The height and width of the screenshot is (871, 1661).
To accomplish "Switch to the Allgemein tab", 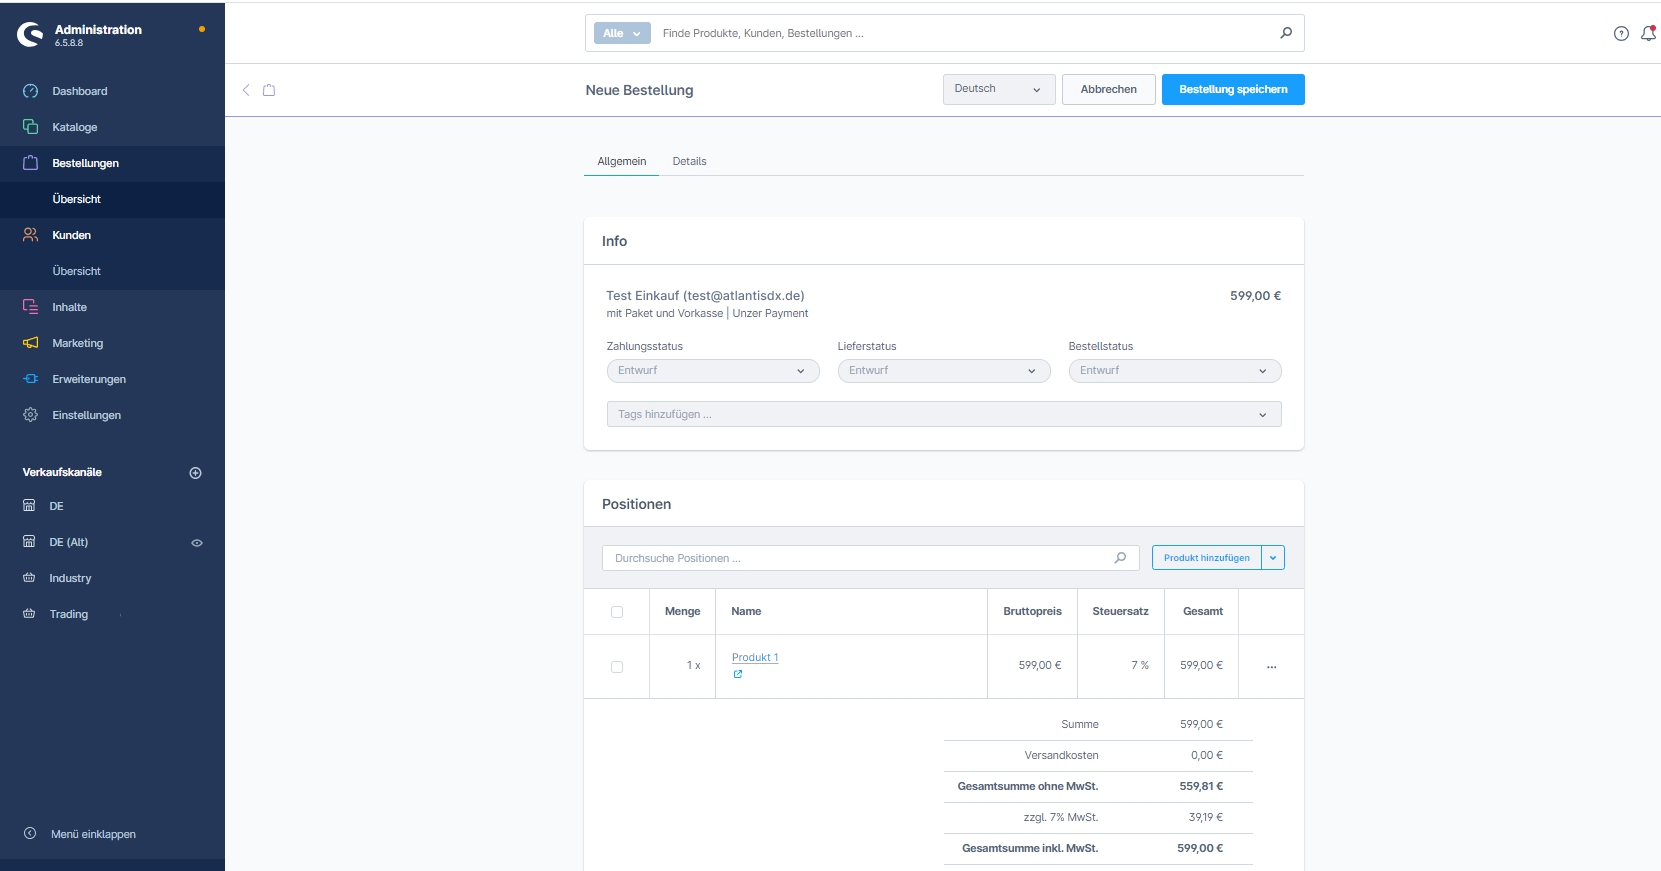I will tap(622, 161).
